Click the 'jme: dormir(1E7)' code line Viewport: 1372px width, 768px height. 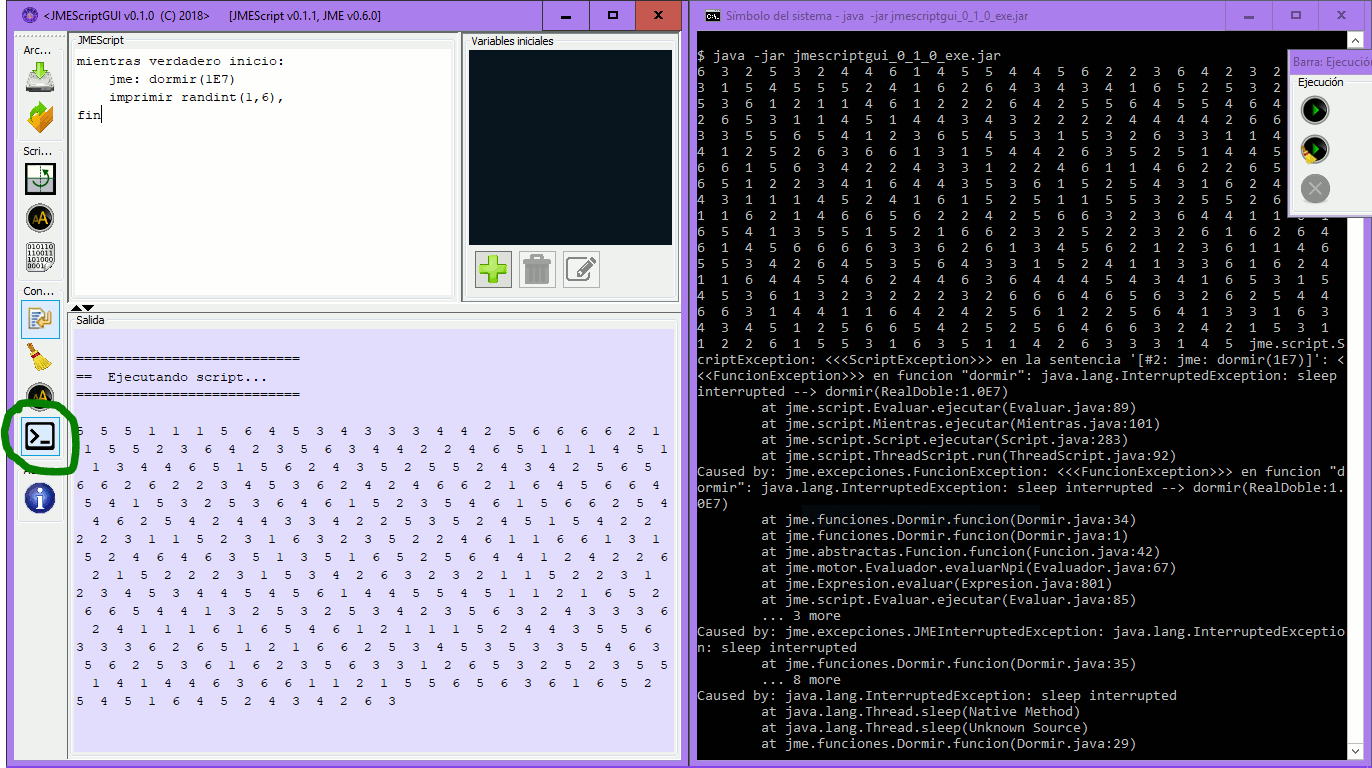click(x=172, y=80)
